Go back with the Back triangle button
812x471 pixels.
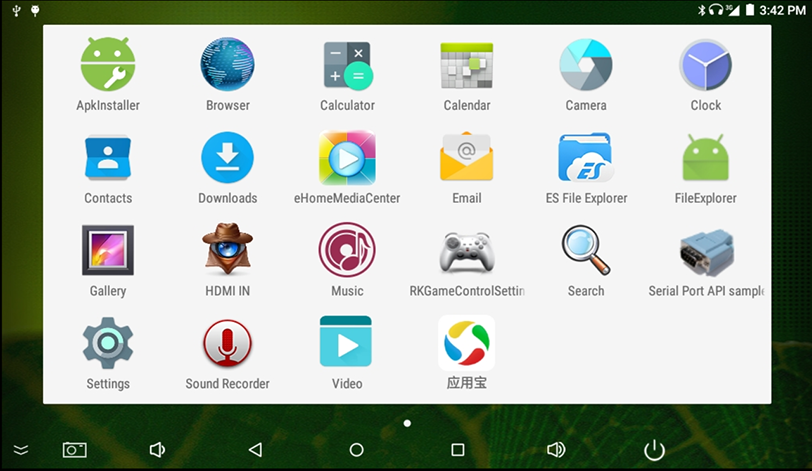[255, 450]
